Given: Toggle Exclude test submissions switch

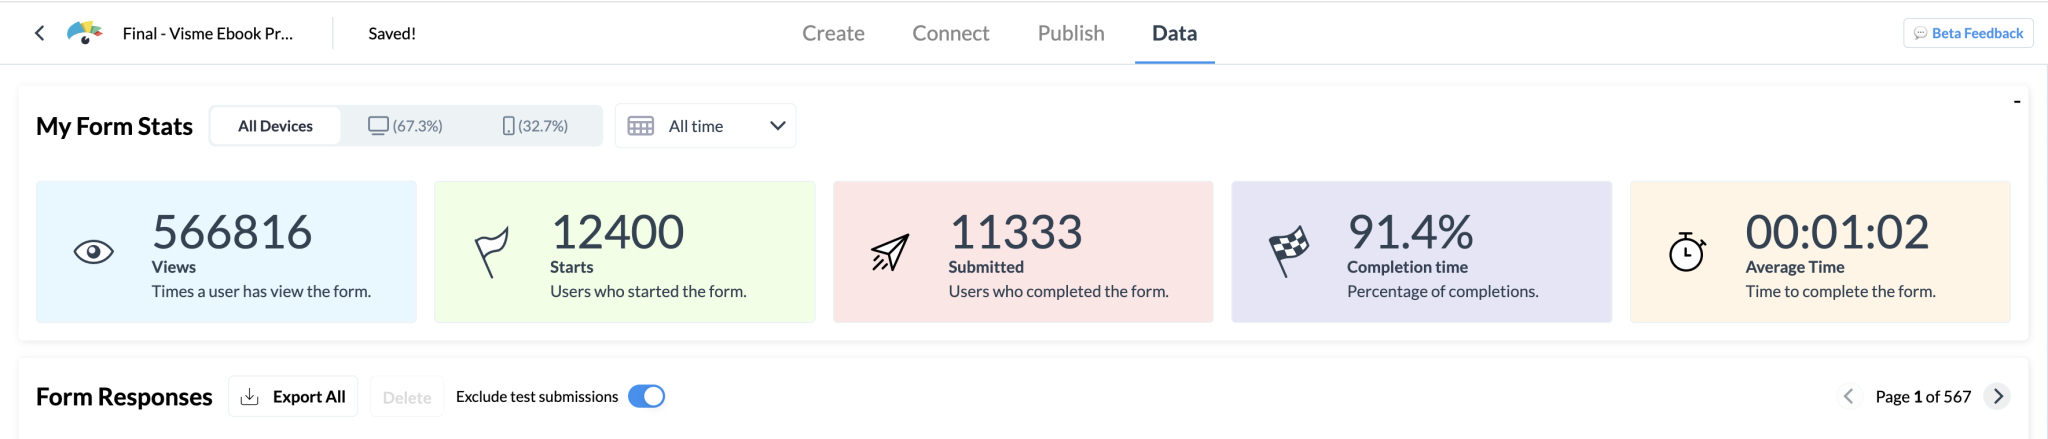Looking at the screenshot, I should pos(646,397).
